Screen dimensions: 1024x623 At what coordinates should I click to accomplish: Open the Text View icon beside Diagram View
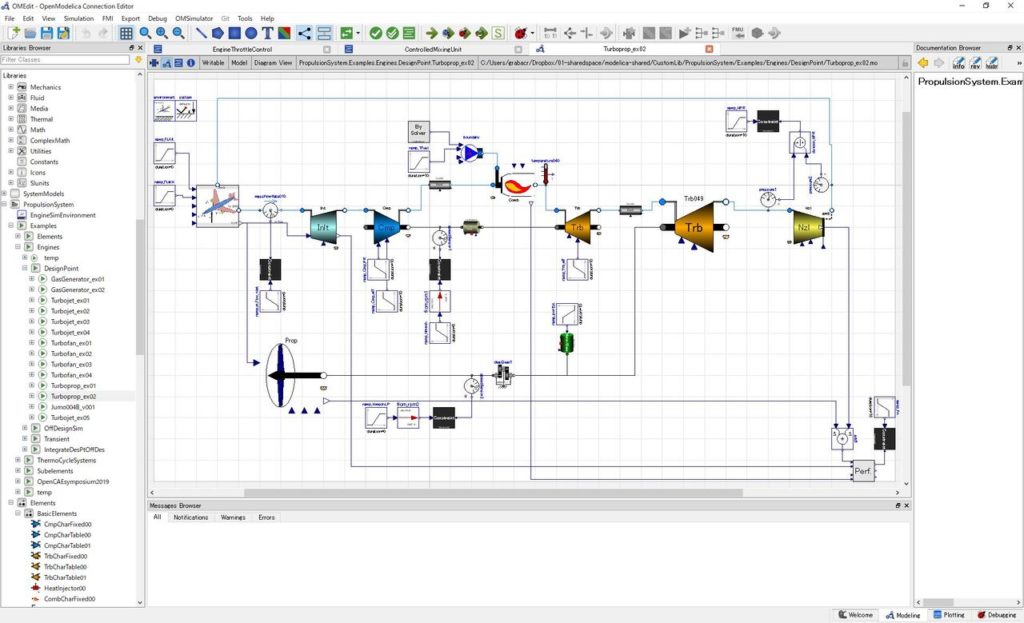click(177, 62)
